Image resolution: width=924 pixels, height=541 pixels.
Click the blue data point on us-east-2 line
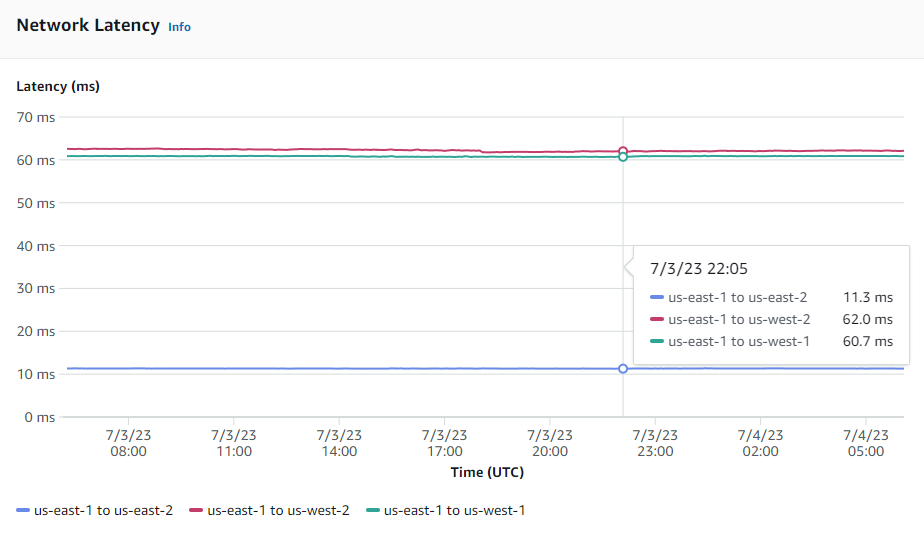pyautogui.click(x=623, y=369)
